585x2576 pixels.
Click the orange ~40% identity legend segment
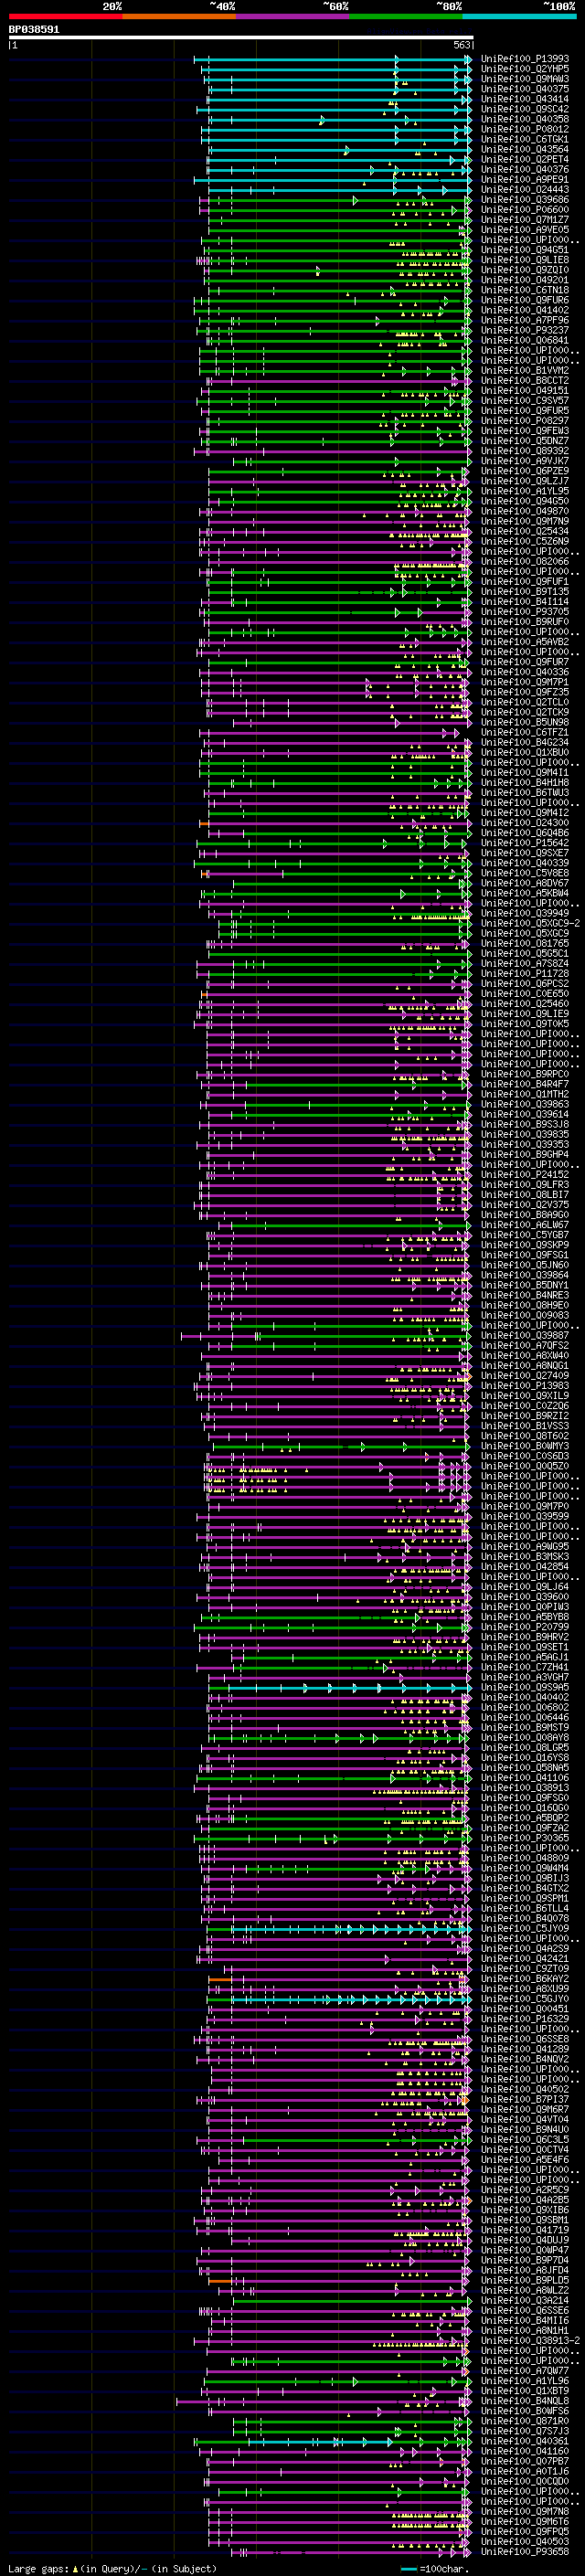(x=178, y=16)
